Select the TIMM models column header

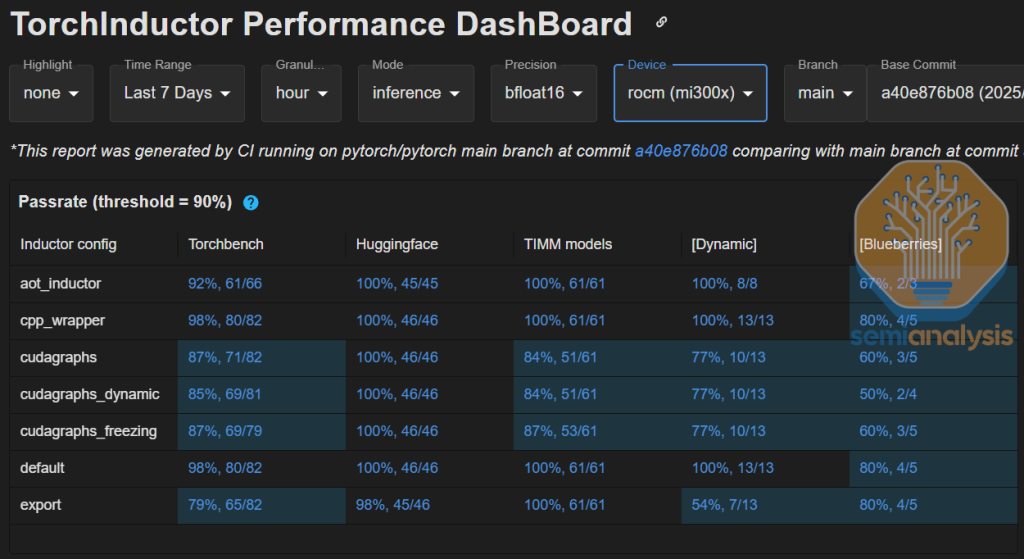[568, 244]
